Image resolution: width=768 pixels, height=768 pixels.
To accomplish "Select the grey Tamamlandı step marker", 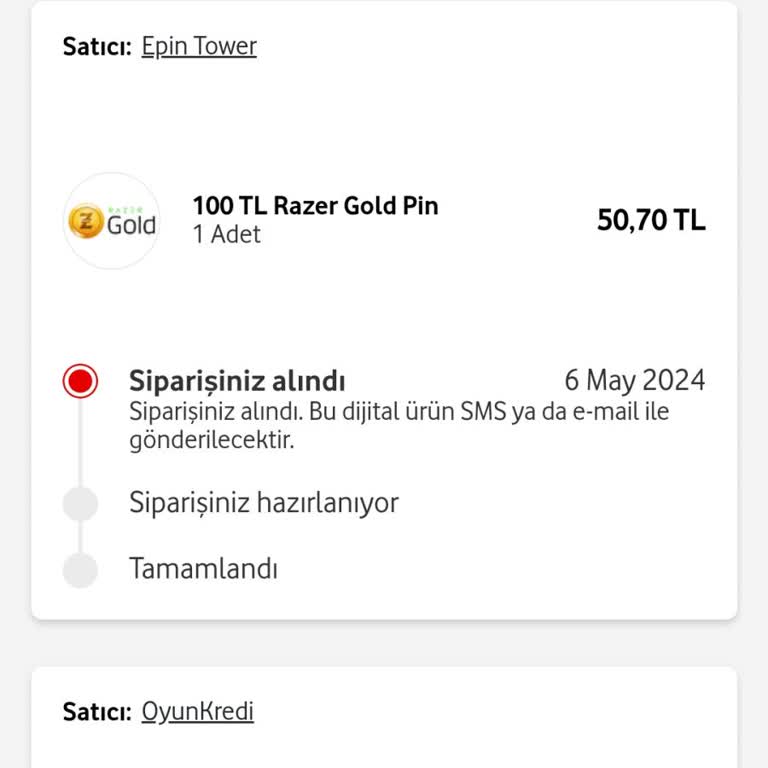I will point(80,570).
